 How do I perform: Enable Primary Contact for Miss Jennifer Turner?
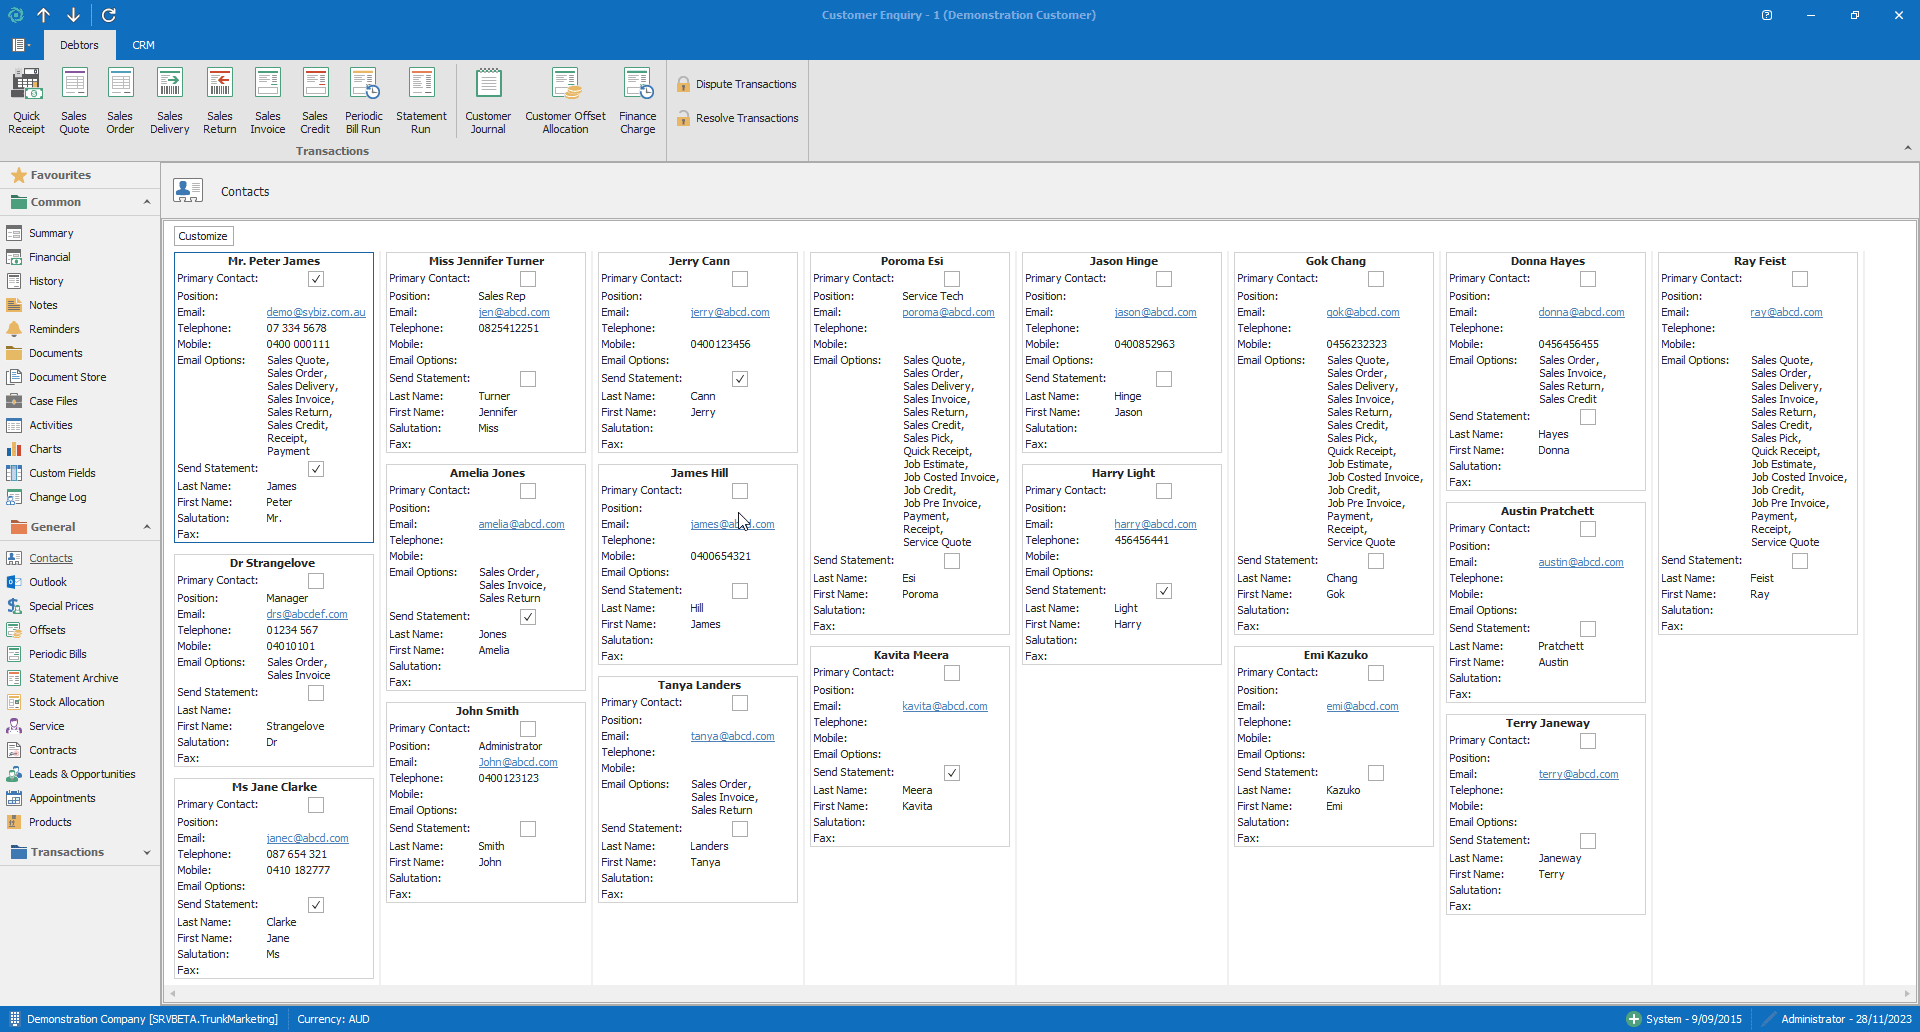(528, 279)
